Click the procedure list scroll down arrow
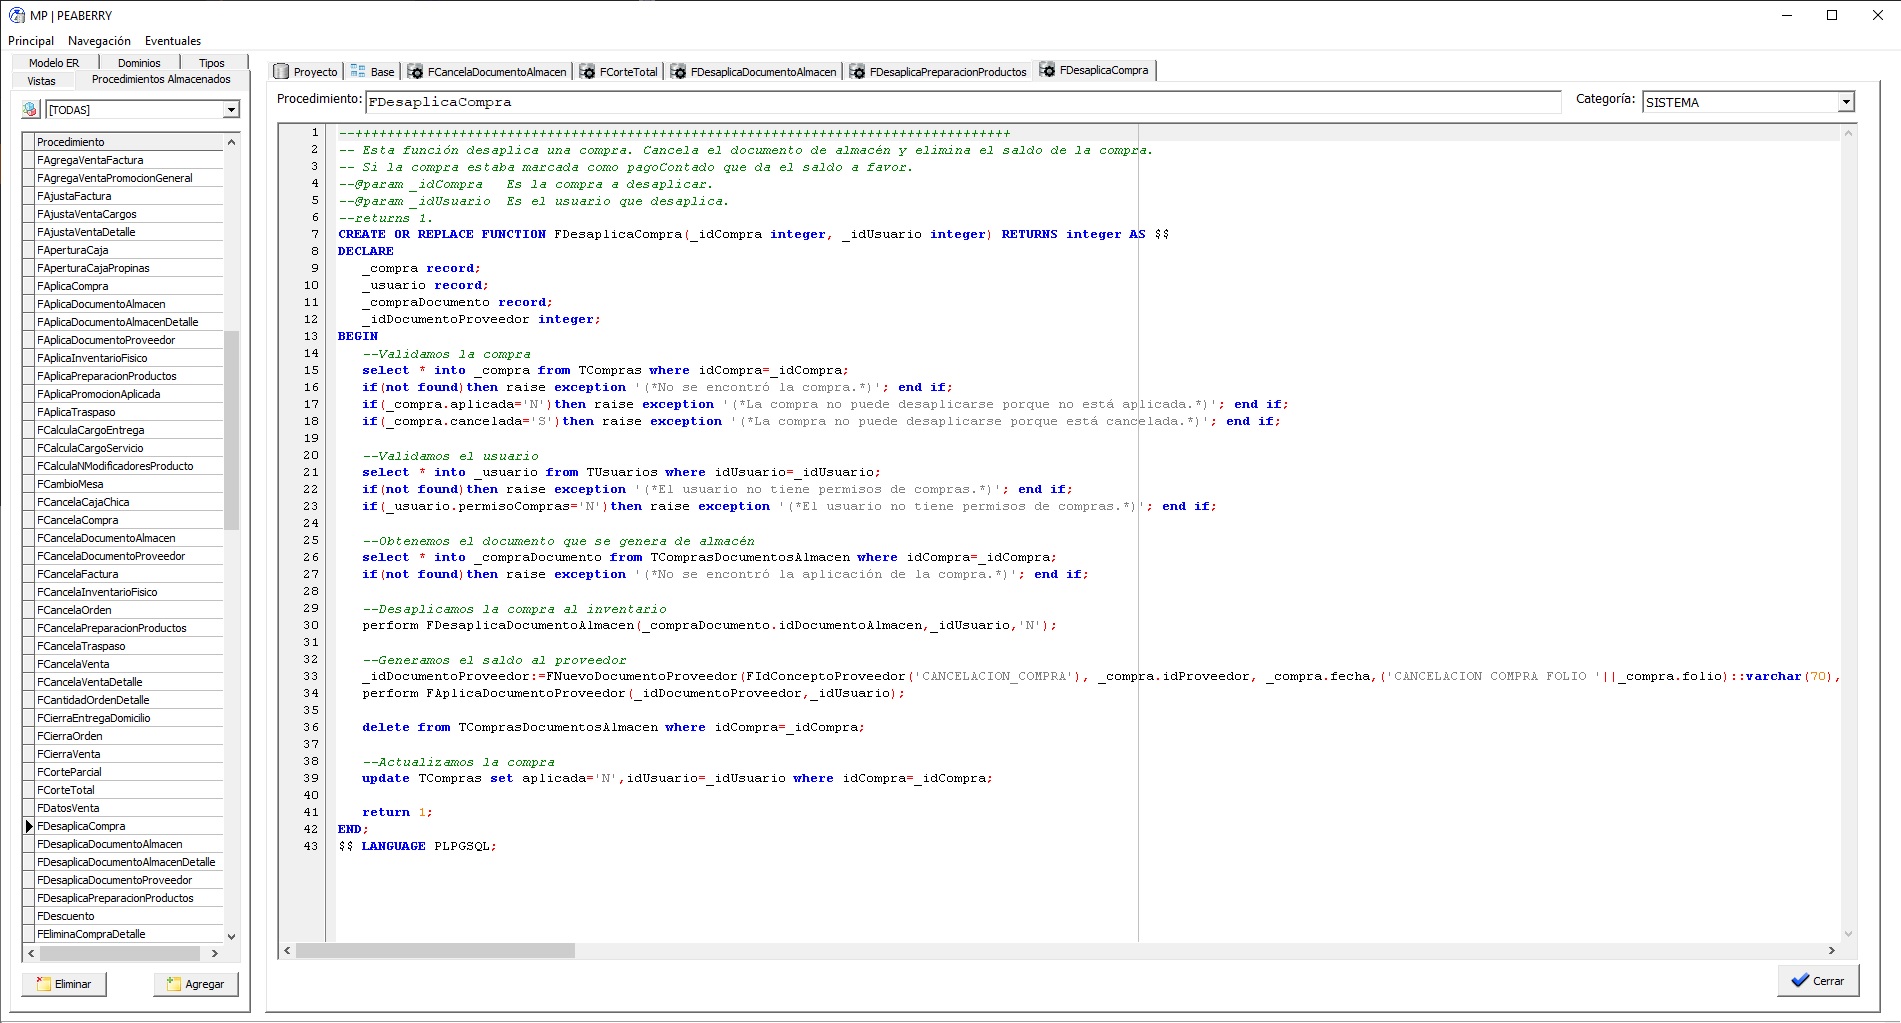Viewport: 1901px width, 1023px height. 231,937
